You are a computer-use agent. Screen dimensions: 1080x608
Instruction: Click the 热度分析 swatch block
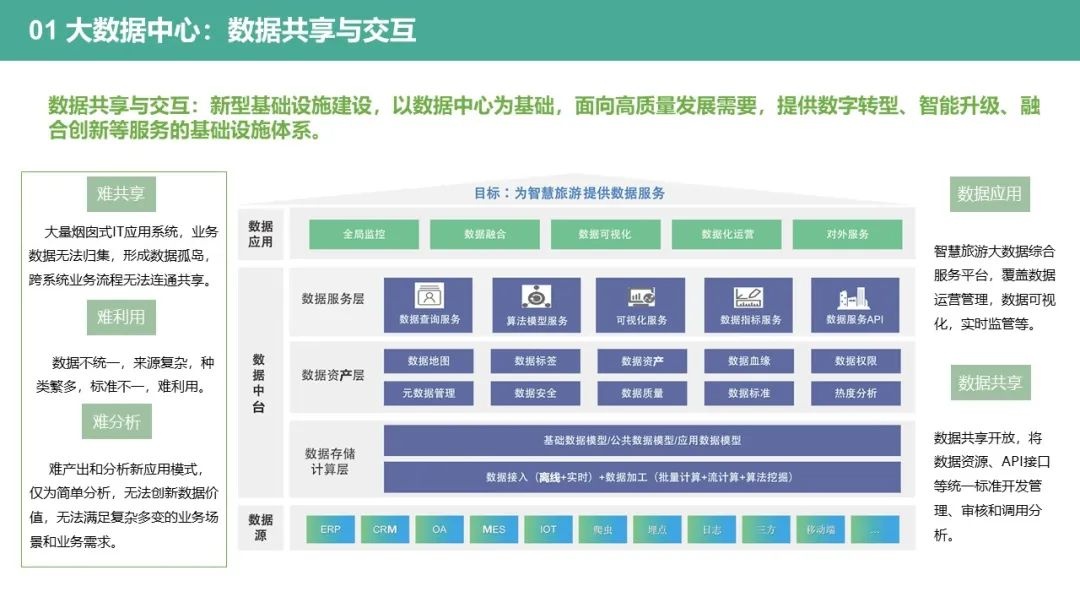point(853,393)
